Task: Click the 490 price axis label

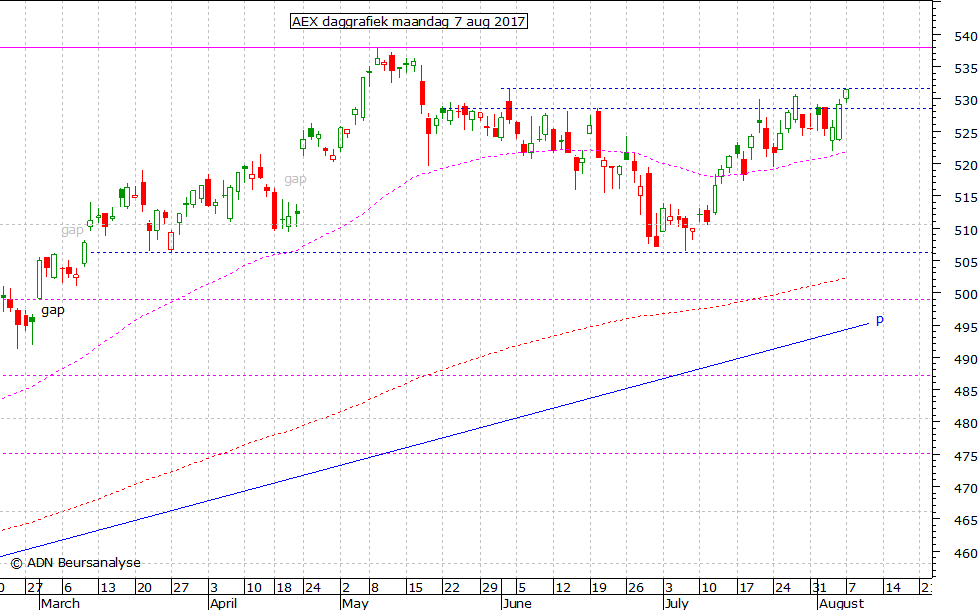Action: (x=966, y=359)
